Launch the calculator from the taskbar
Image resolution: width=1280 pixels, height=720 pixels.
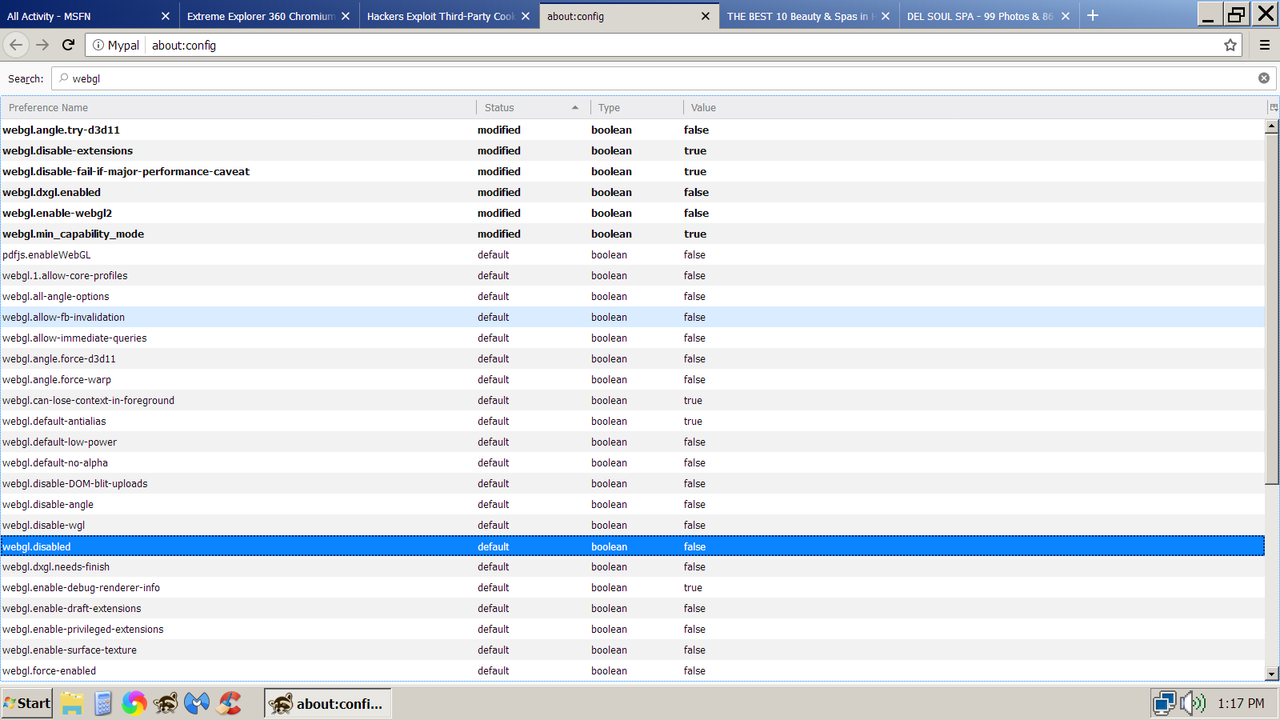(102, 703)
